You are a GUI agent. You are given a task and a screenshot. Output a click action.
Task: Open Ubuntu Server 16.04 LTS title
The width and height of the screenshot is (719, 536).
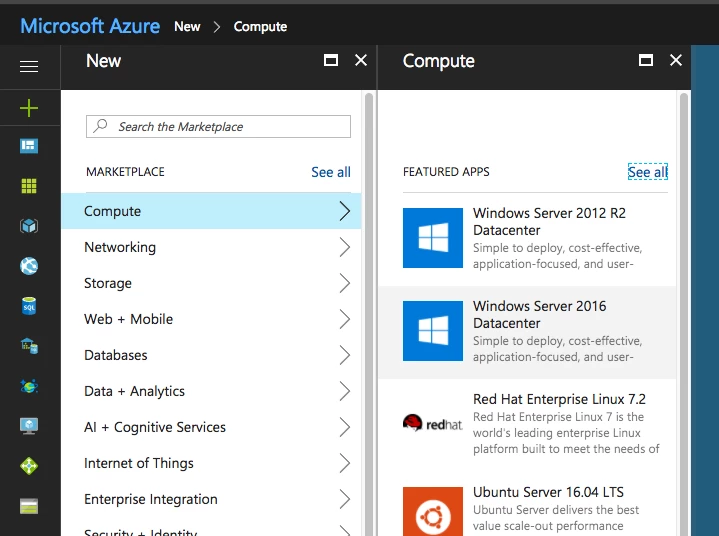(548, 492)
